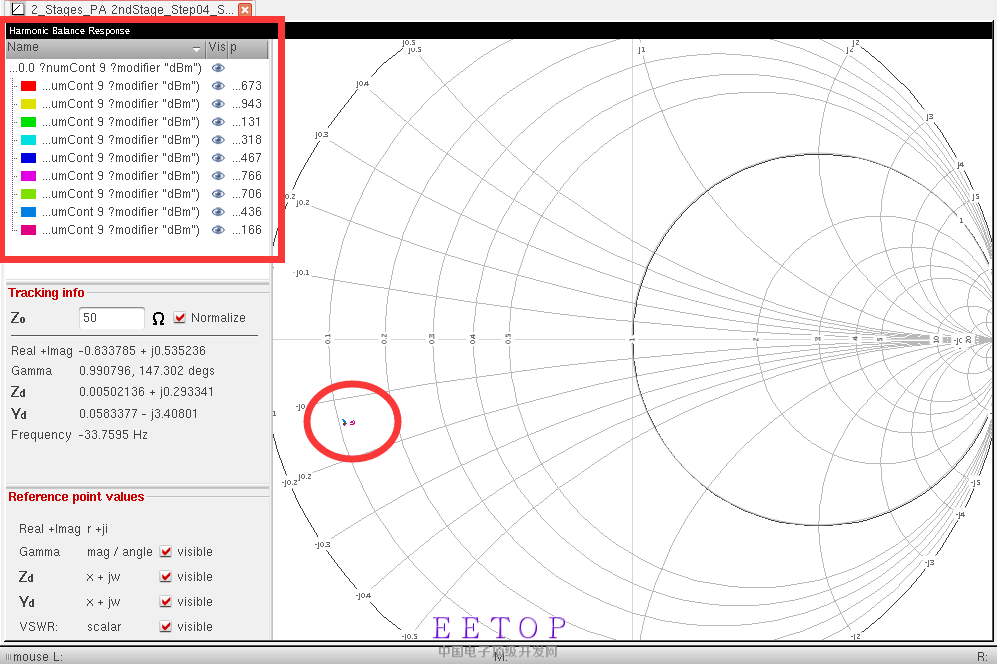Click the p column header

pos(248,48)
